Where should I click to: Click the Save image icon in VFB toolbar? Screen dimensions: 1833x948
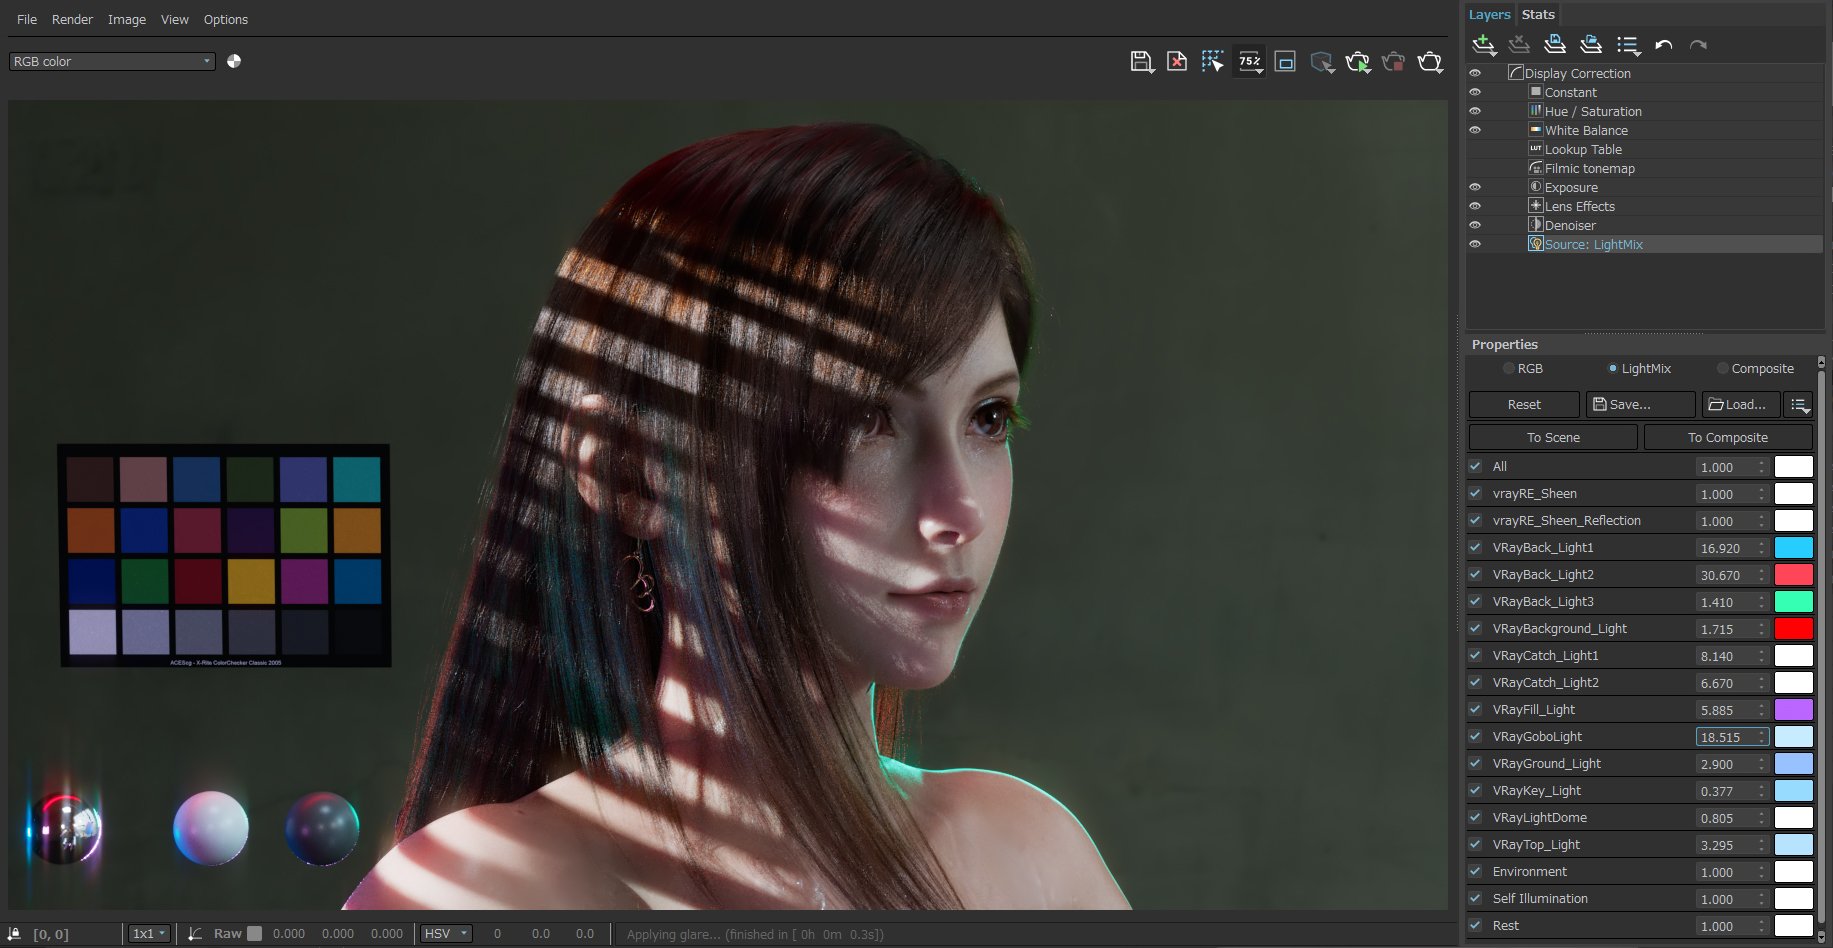[1141, 62]
